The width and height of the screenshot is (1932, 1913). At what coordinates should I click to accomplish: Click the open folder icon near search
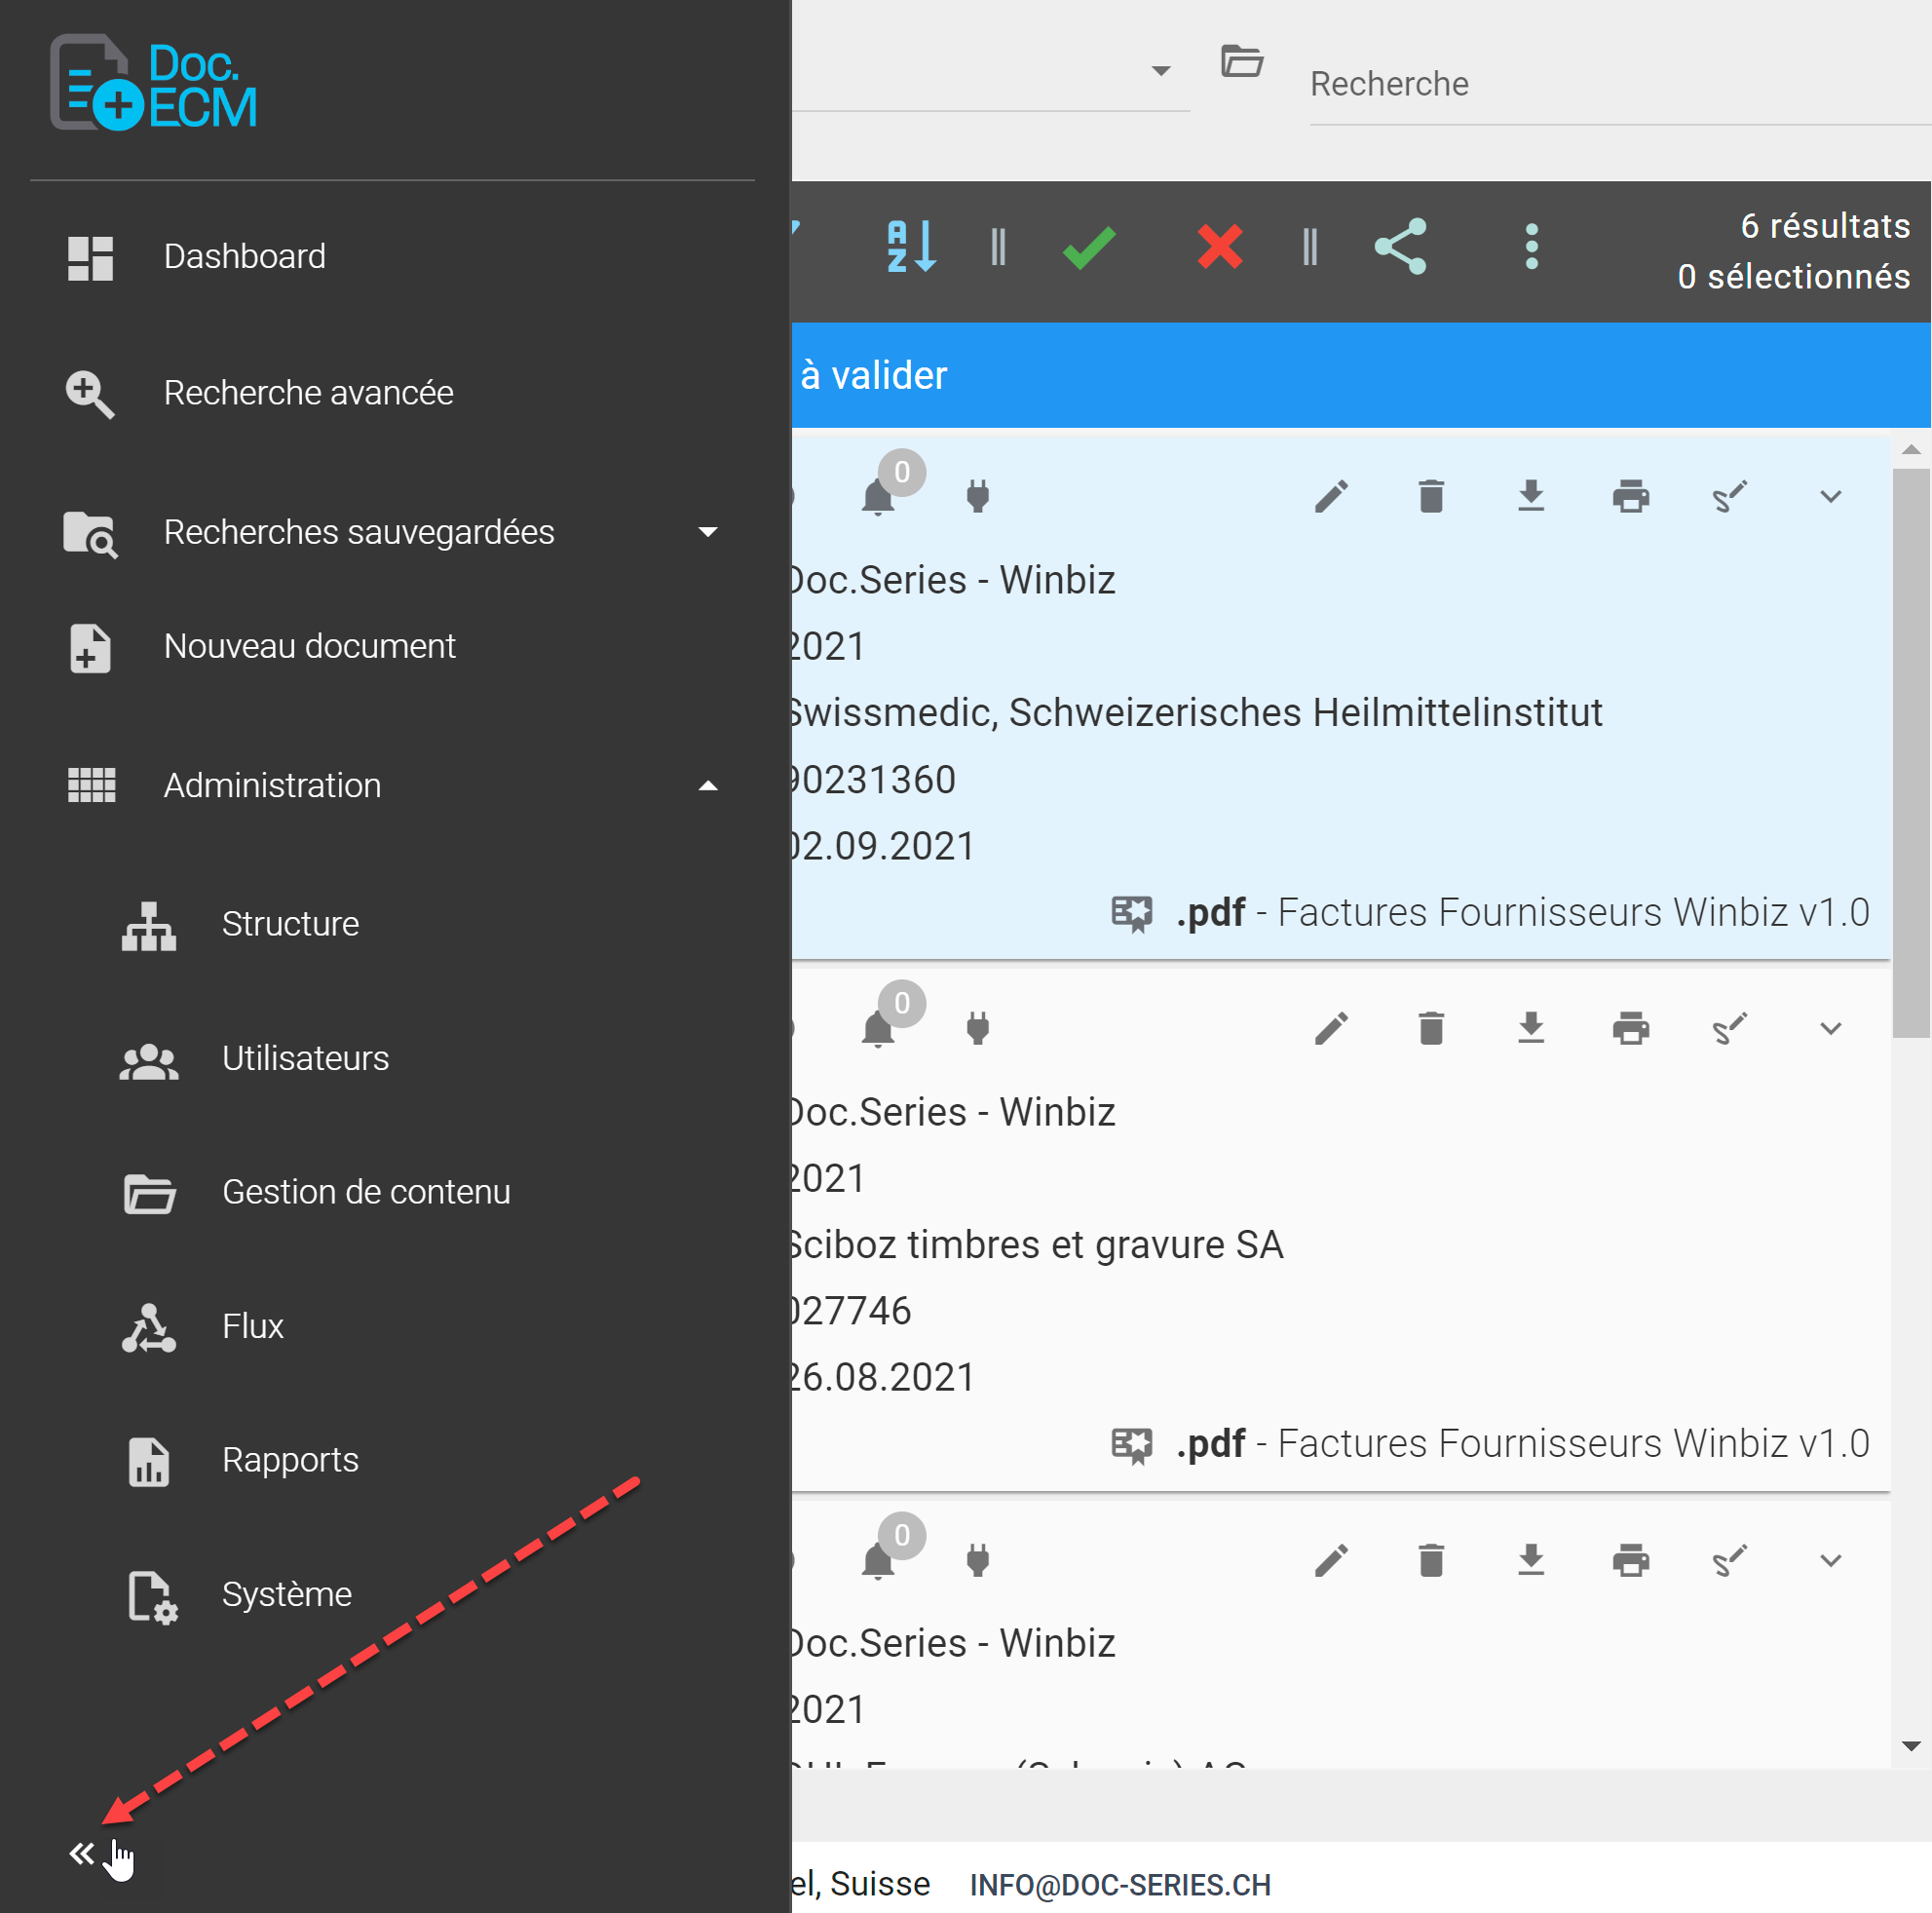pos(1242,62)
